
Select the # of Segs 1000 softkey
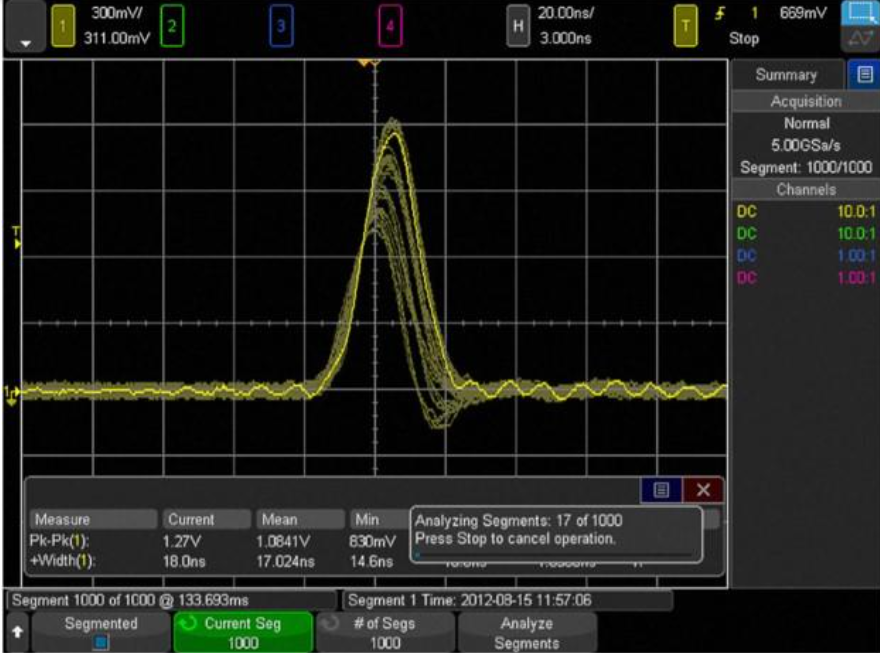tap(385, 632)
